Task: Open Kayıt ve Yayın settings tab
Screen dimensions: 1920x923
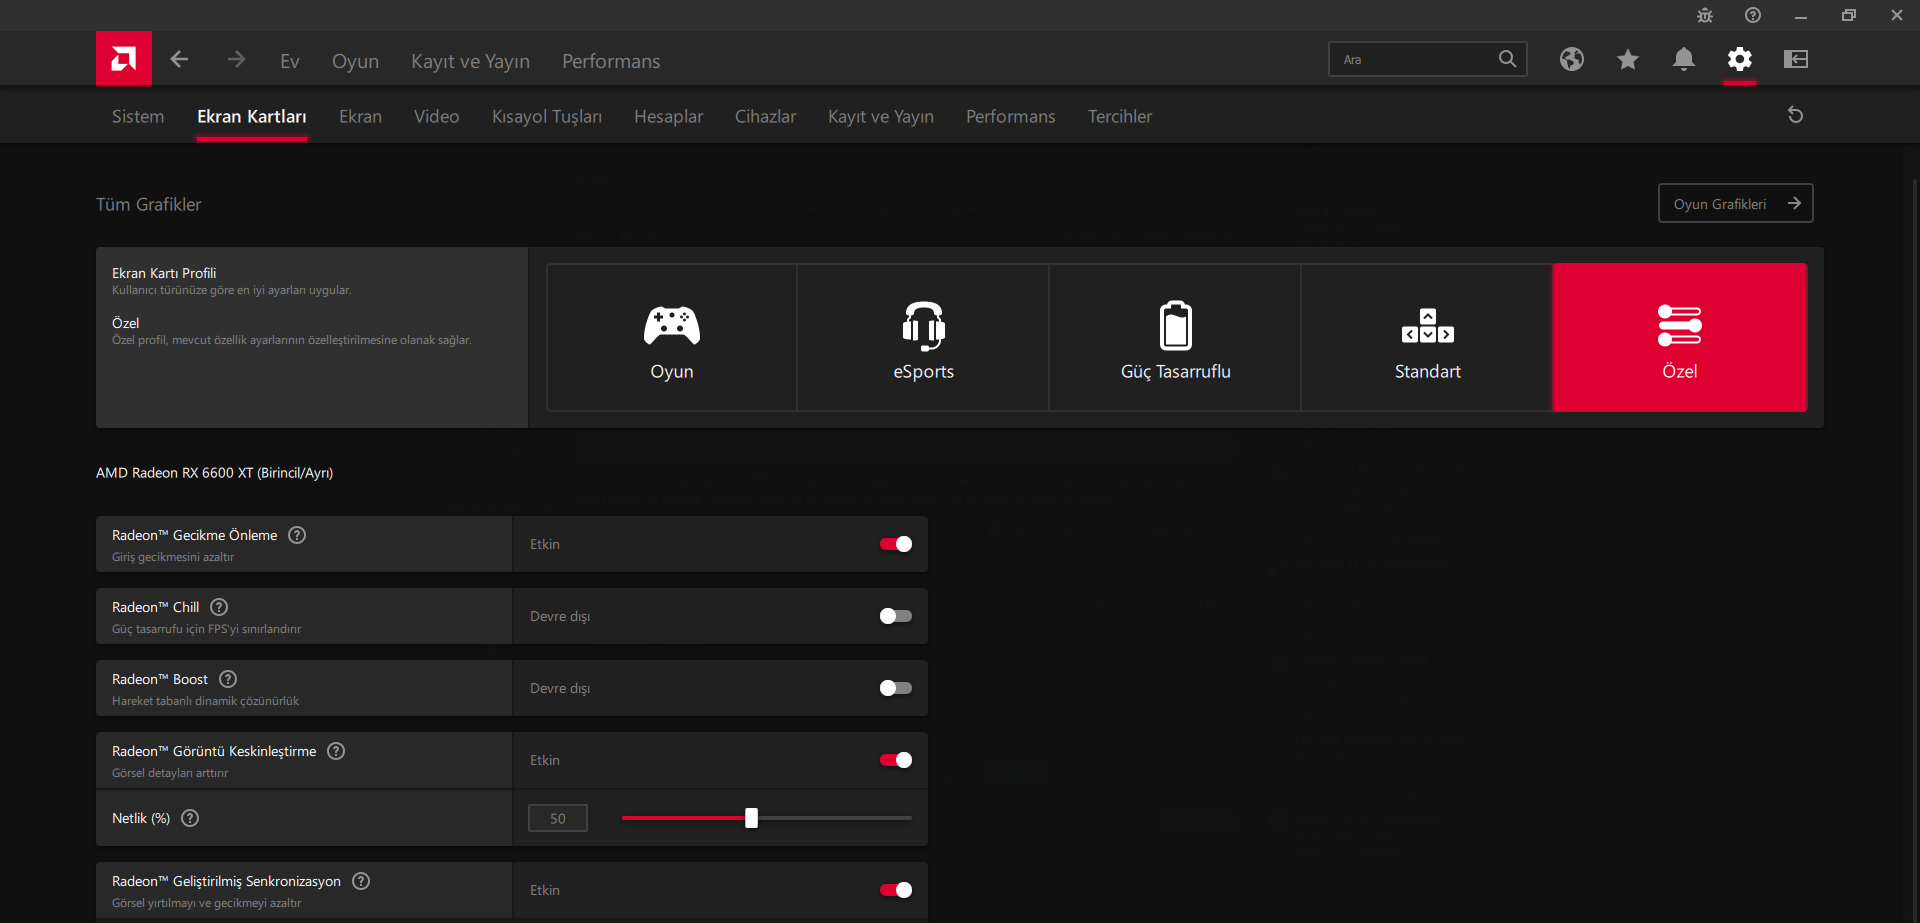Action: [881, 116]
